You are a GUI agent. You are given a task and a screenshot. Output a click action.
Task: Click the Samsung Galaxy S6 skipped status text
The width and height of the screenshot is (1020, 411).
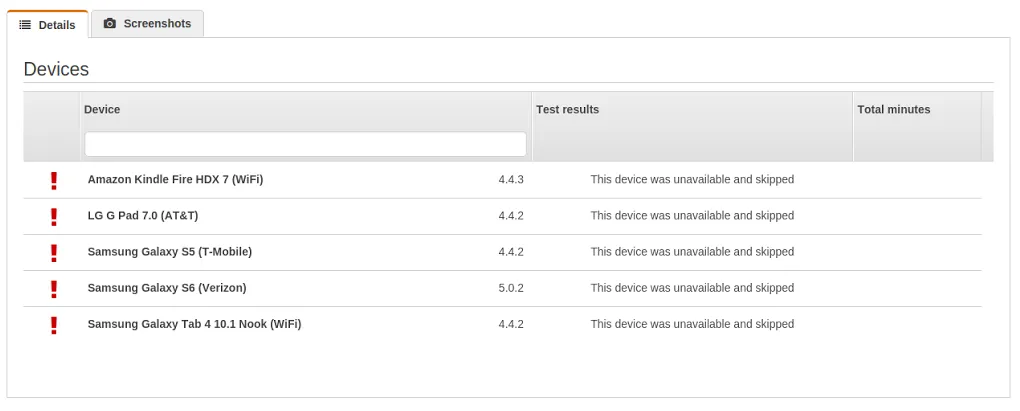[x=692, y=288]
